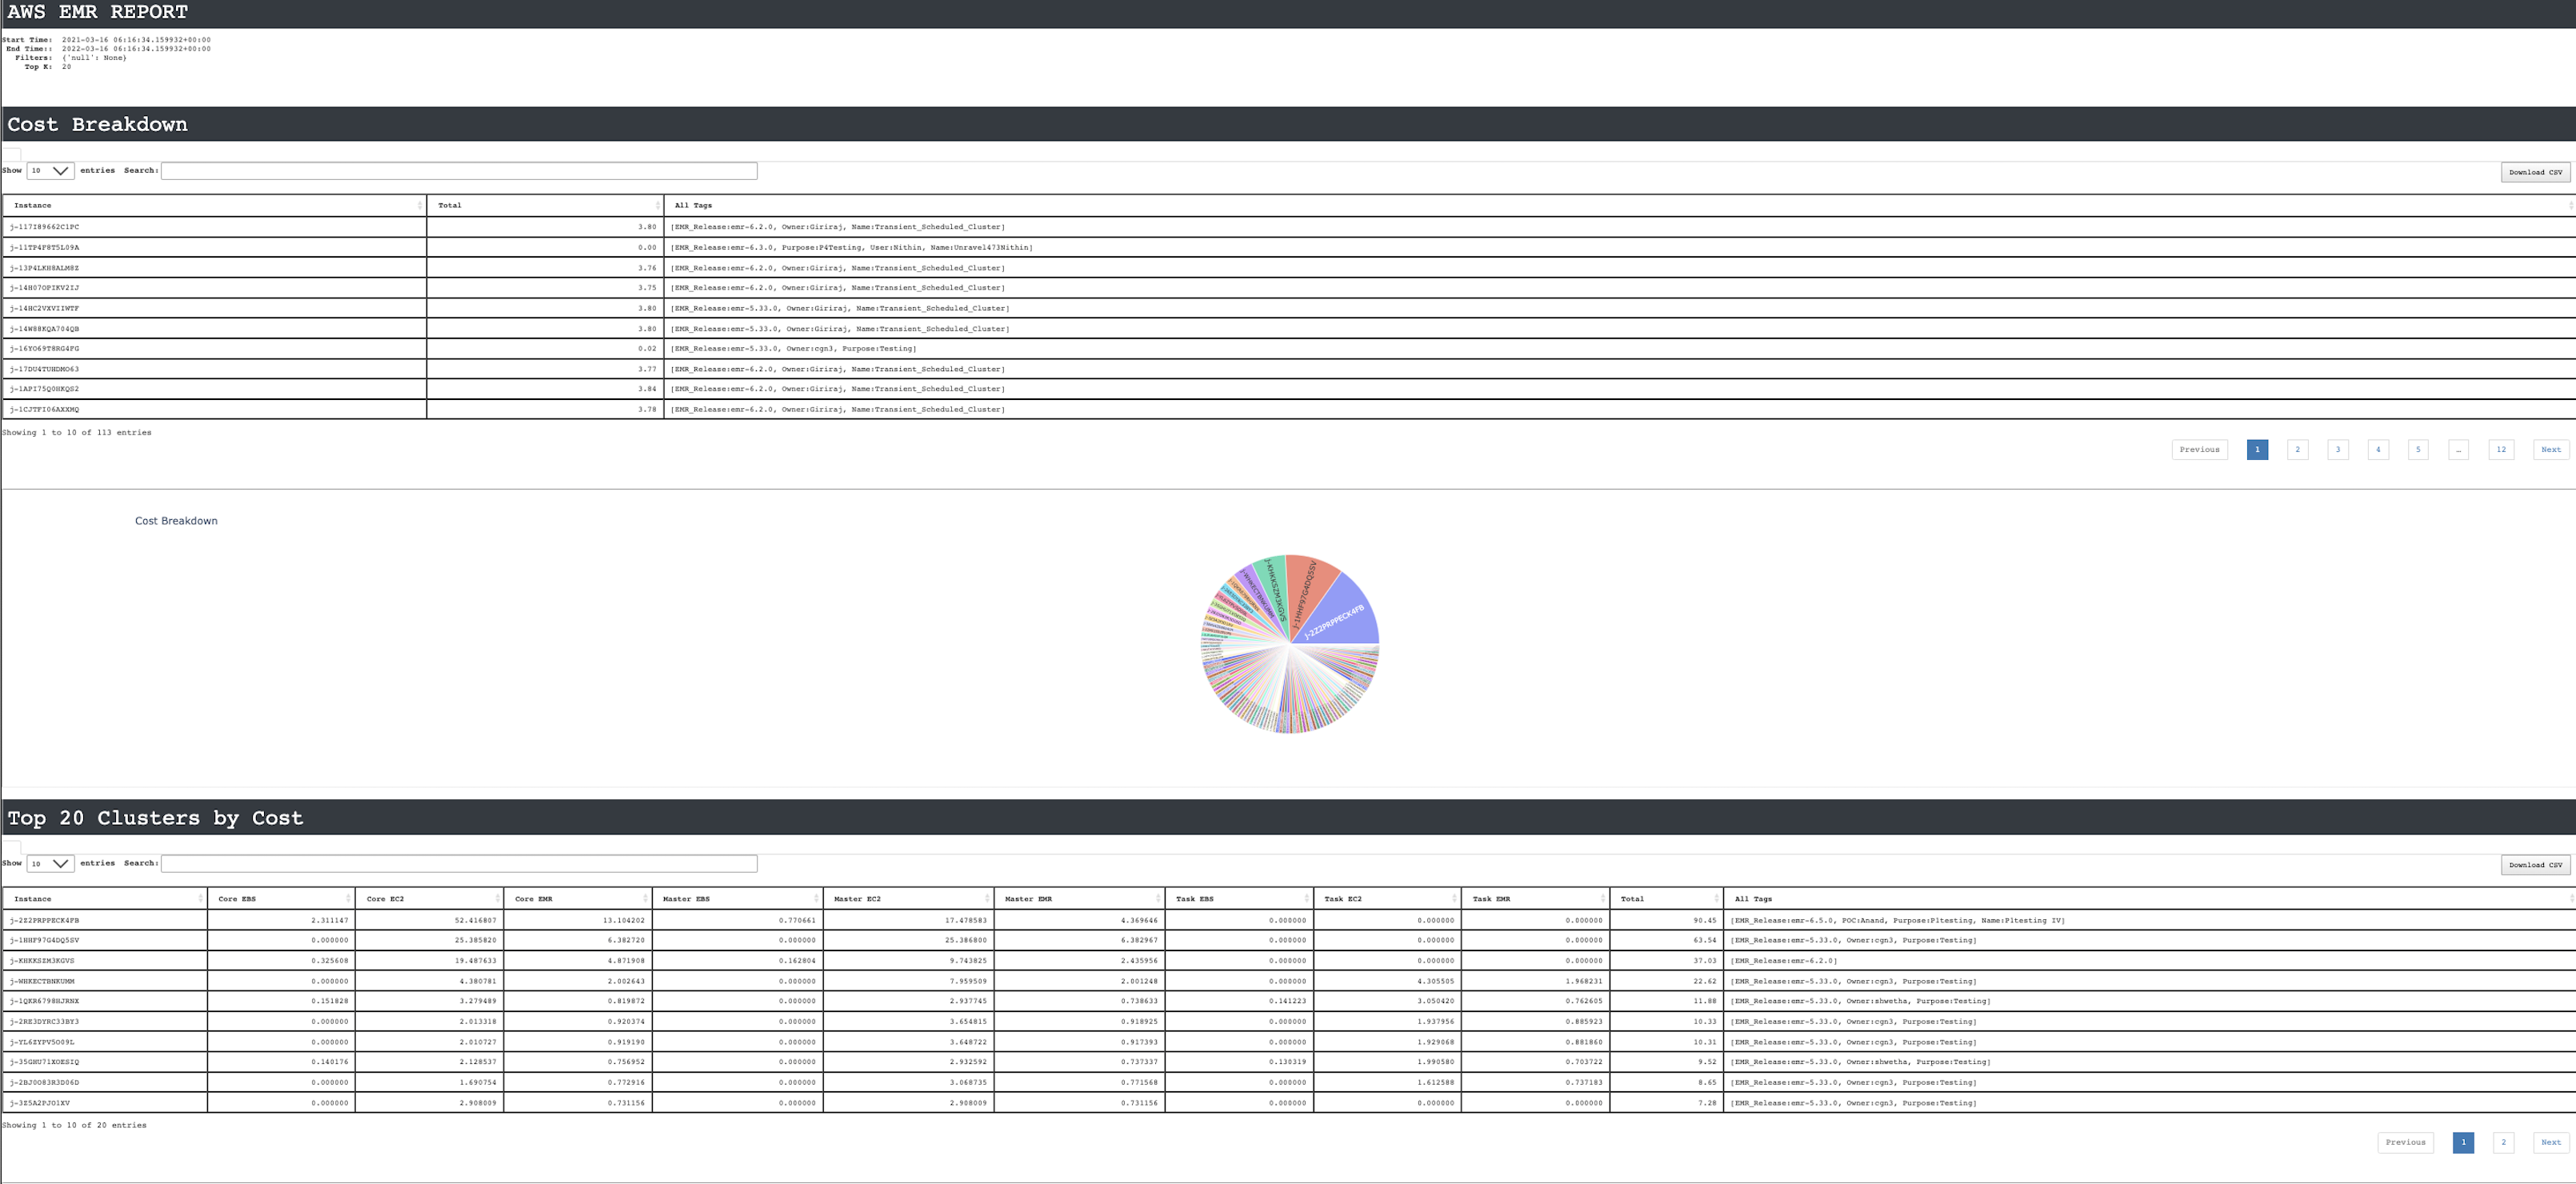Focus the Top 20 Clusters search field

(459, 864)
